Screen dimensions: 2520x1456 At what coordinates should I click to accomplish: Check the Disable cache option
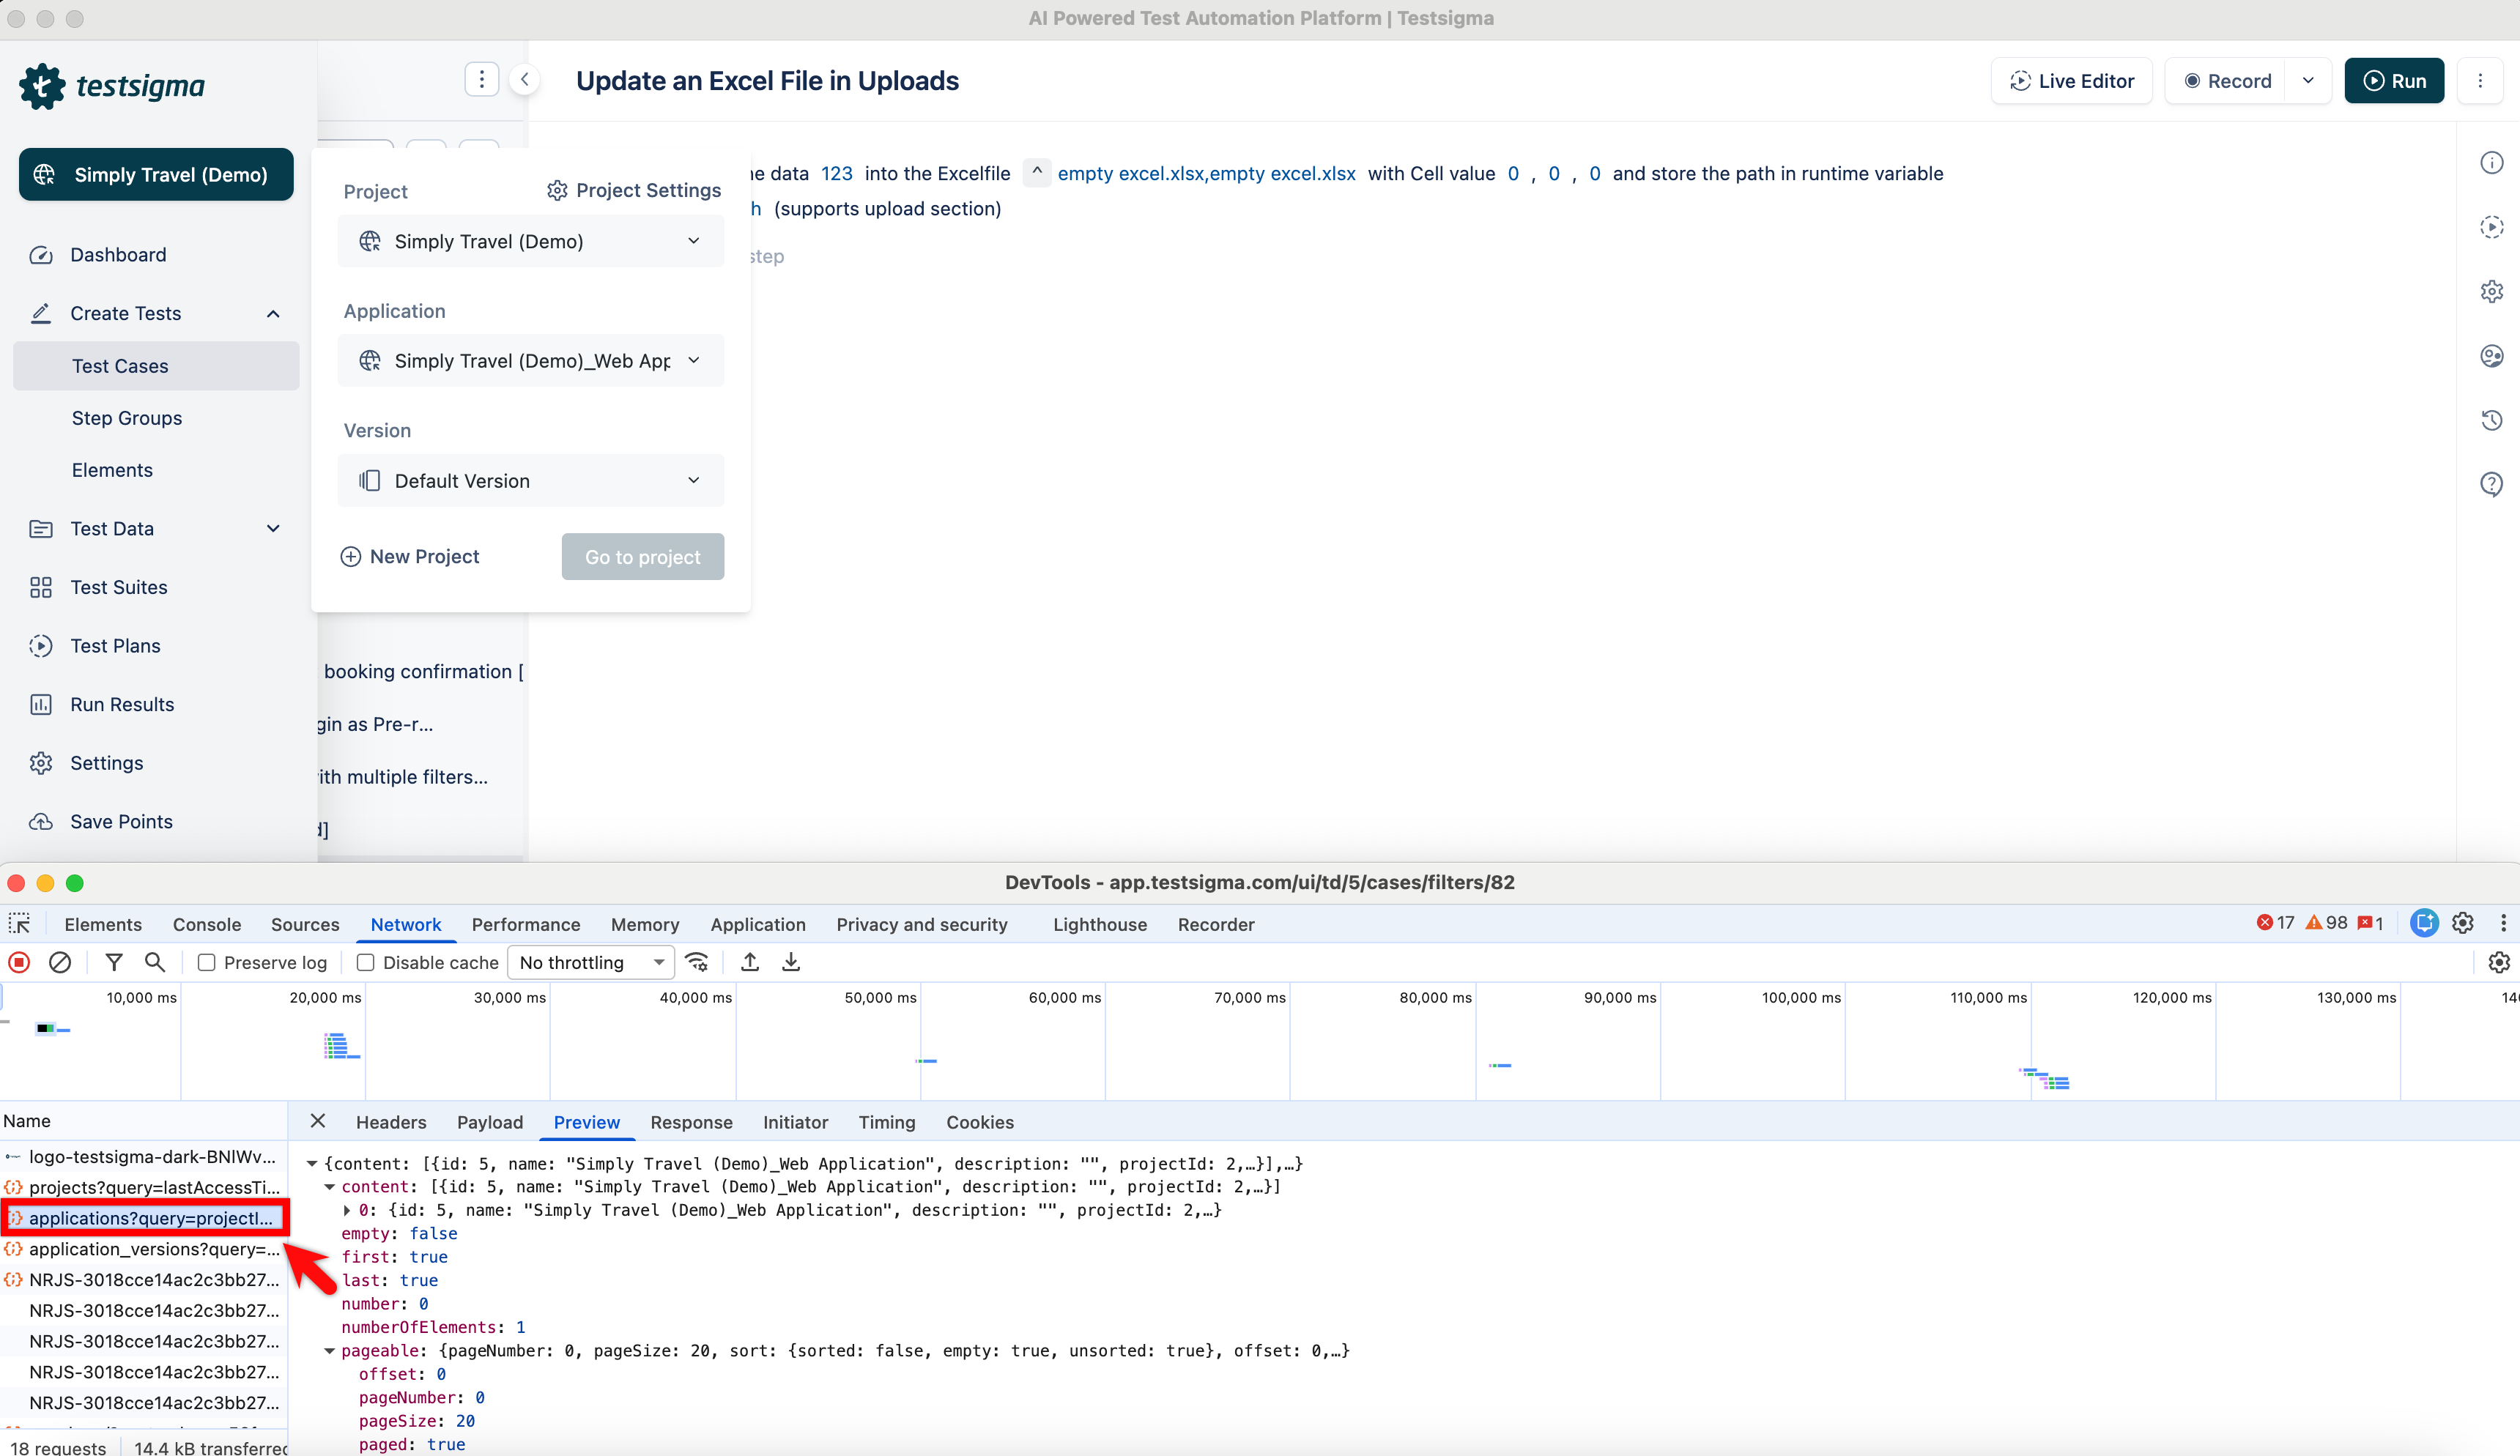[x=365, y=962]
